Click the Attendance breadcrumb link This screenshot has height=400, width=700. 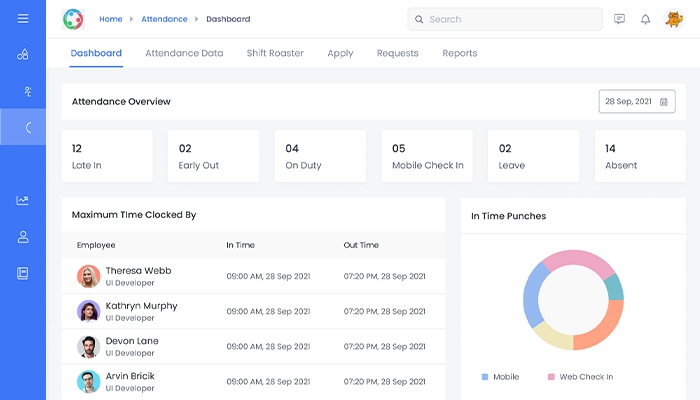click(163, 19)
